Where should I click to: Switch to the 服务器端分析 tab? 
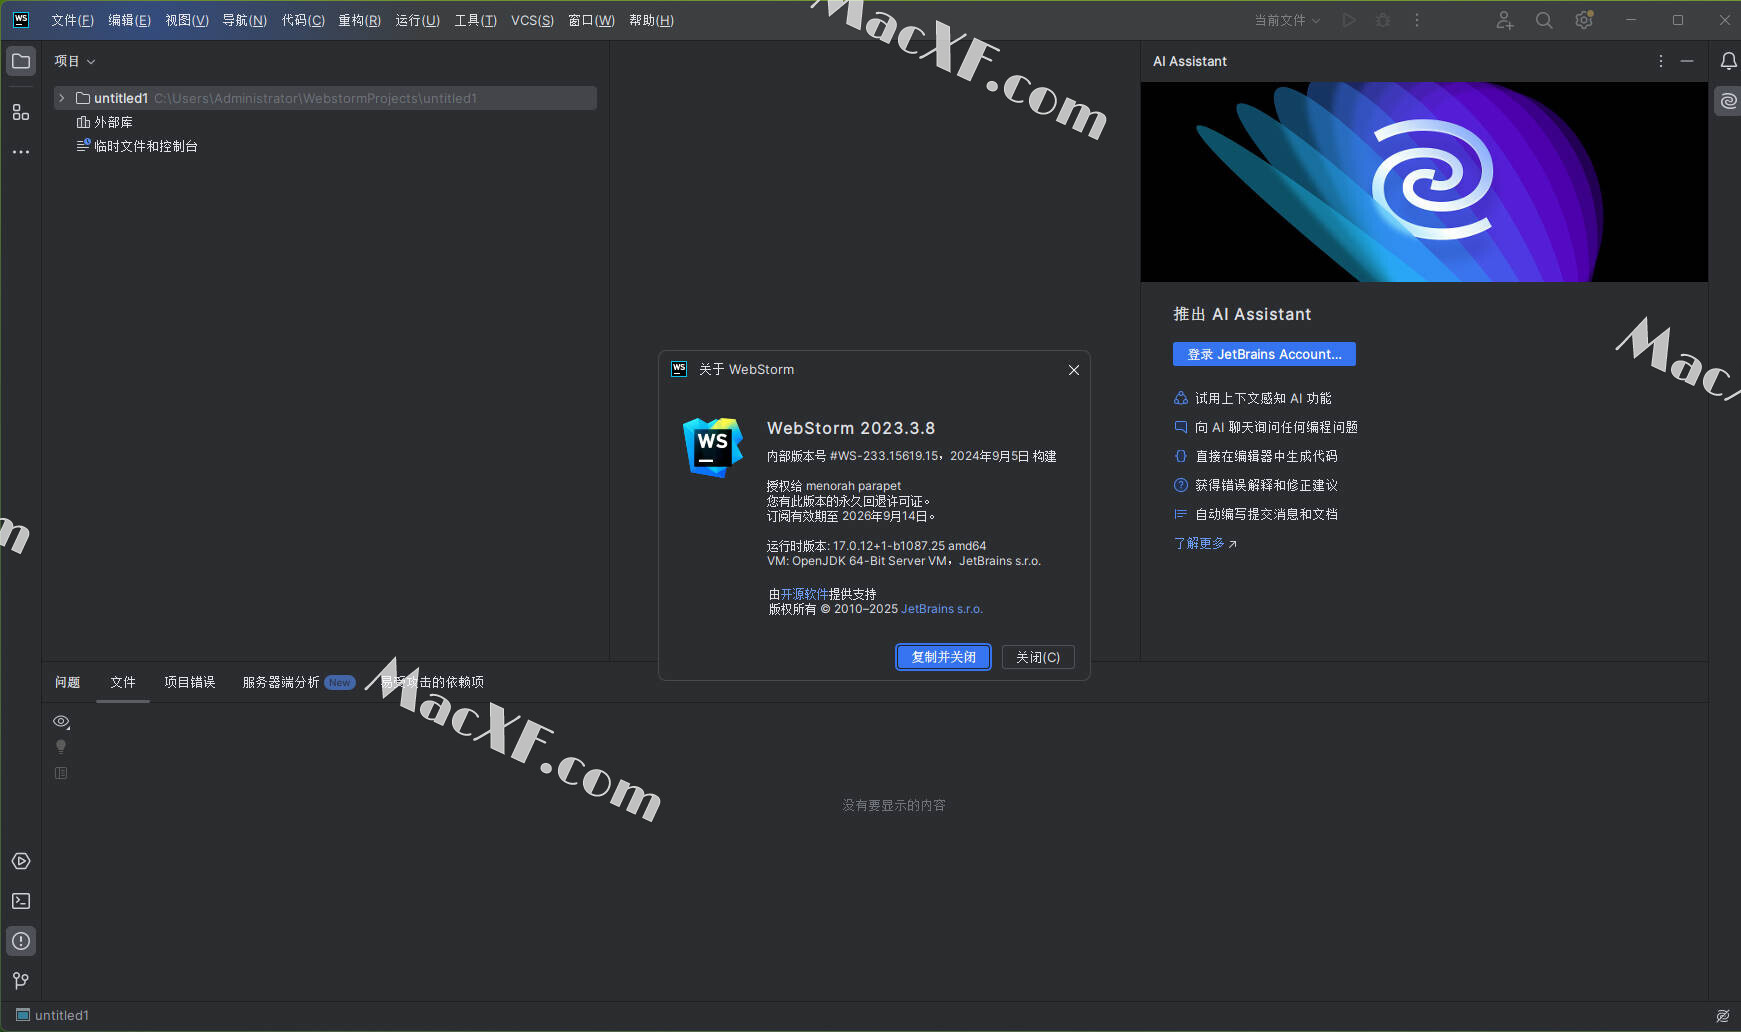coord(299,682)
